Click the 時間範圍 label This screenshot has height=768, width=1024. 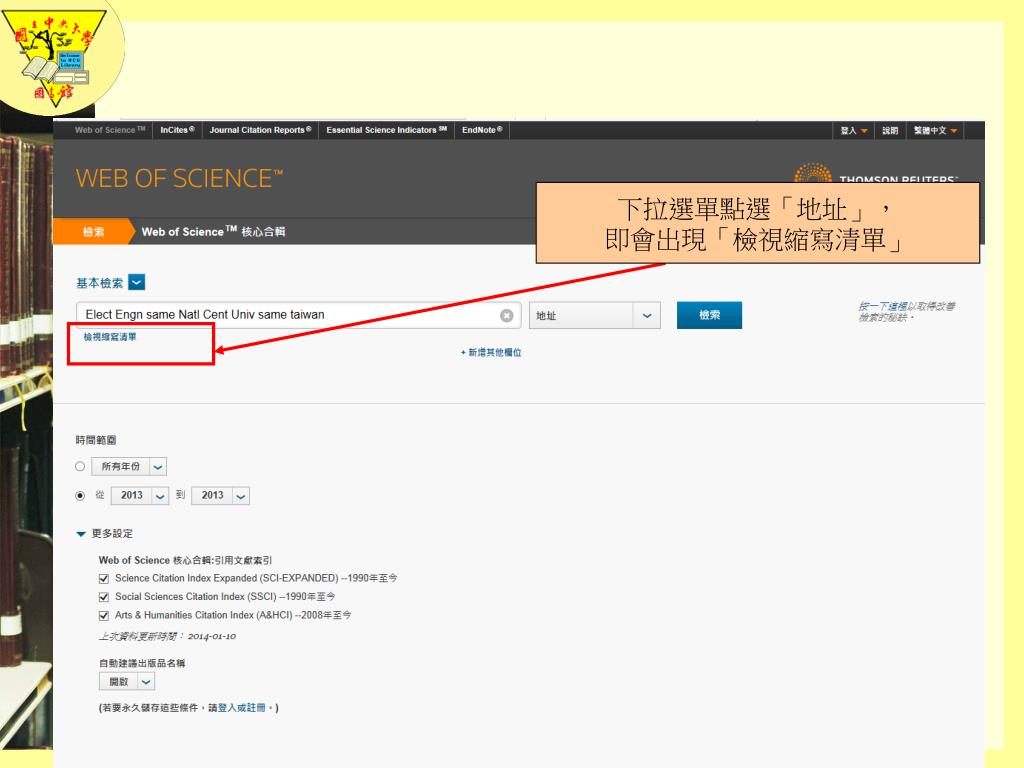tap(96, 440)
